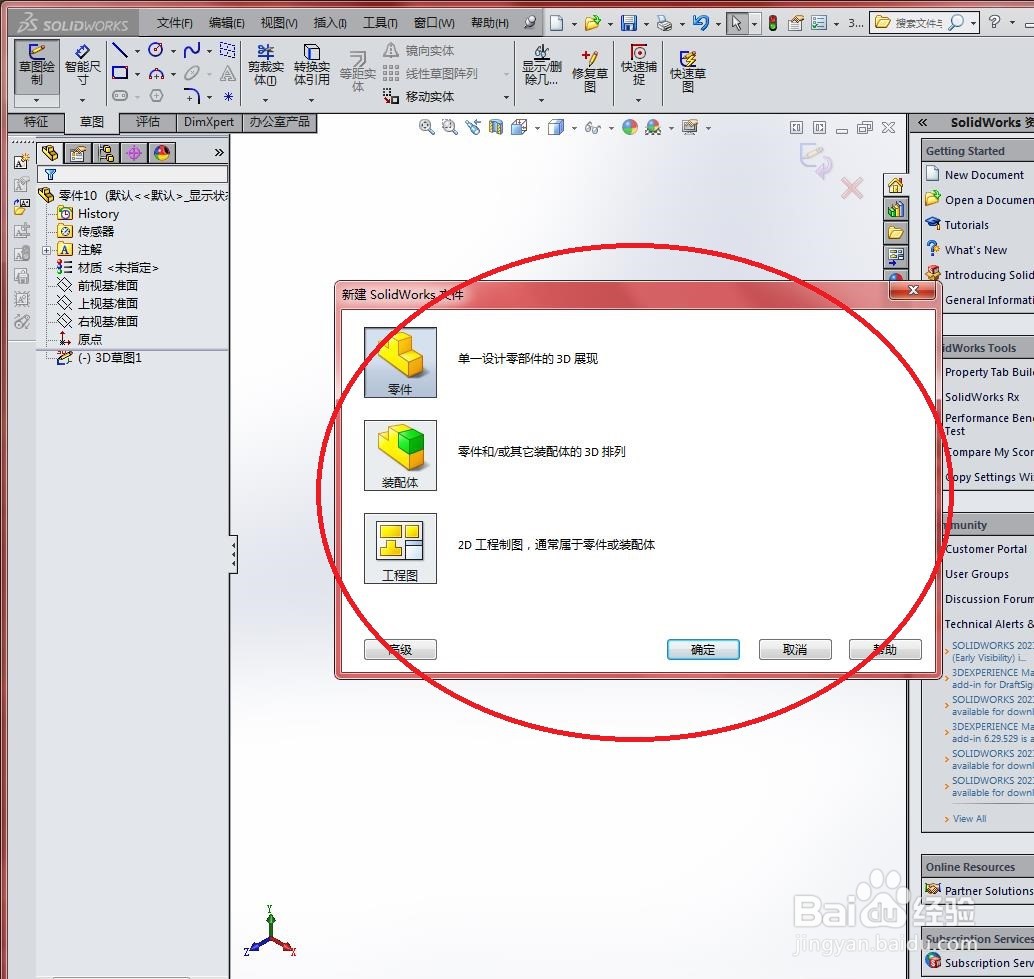Switch to the 办公室产品 tab
Screen dimensions: 1034x979
click(280, 122)
